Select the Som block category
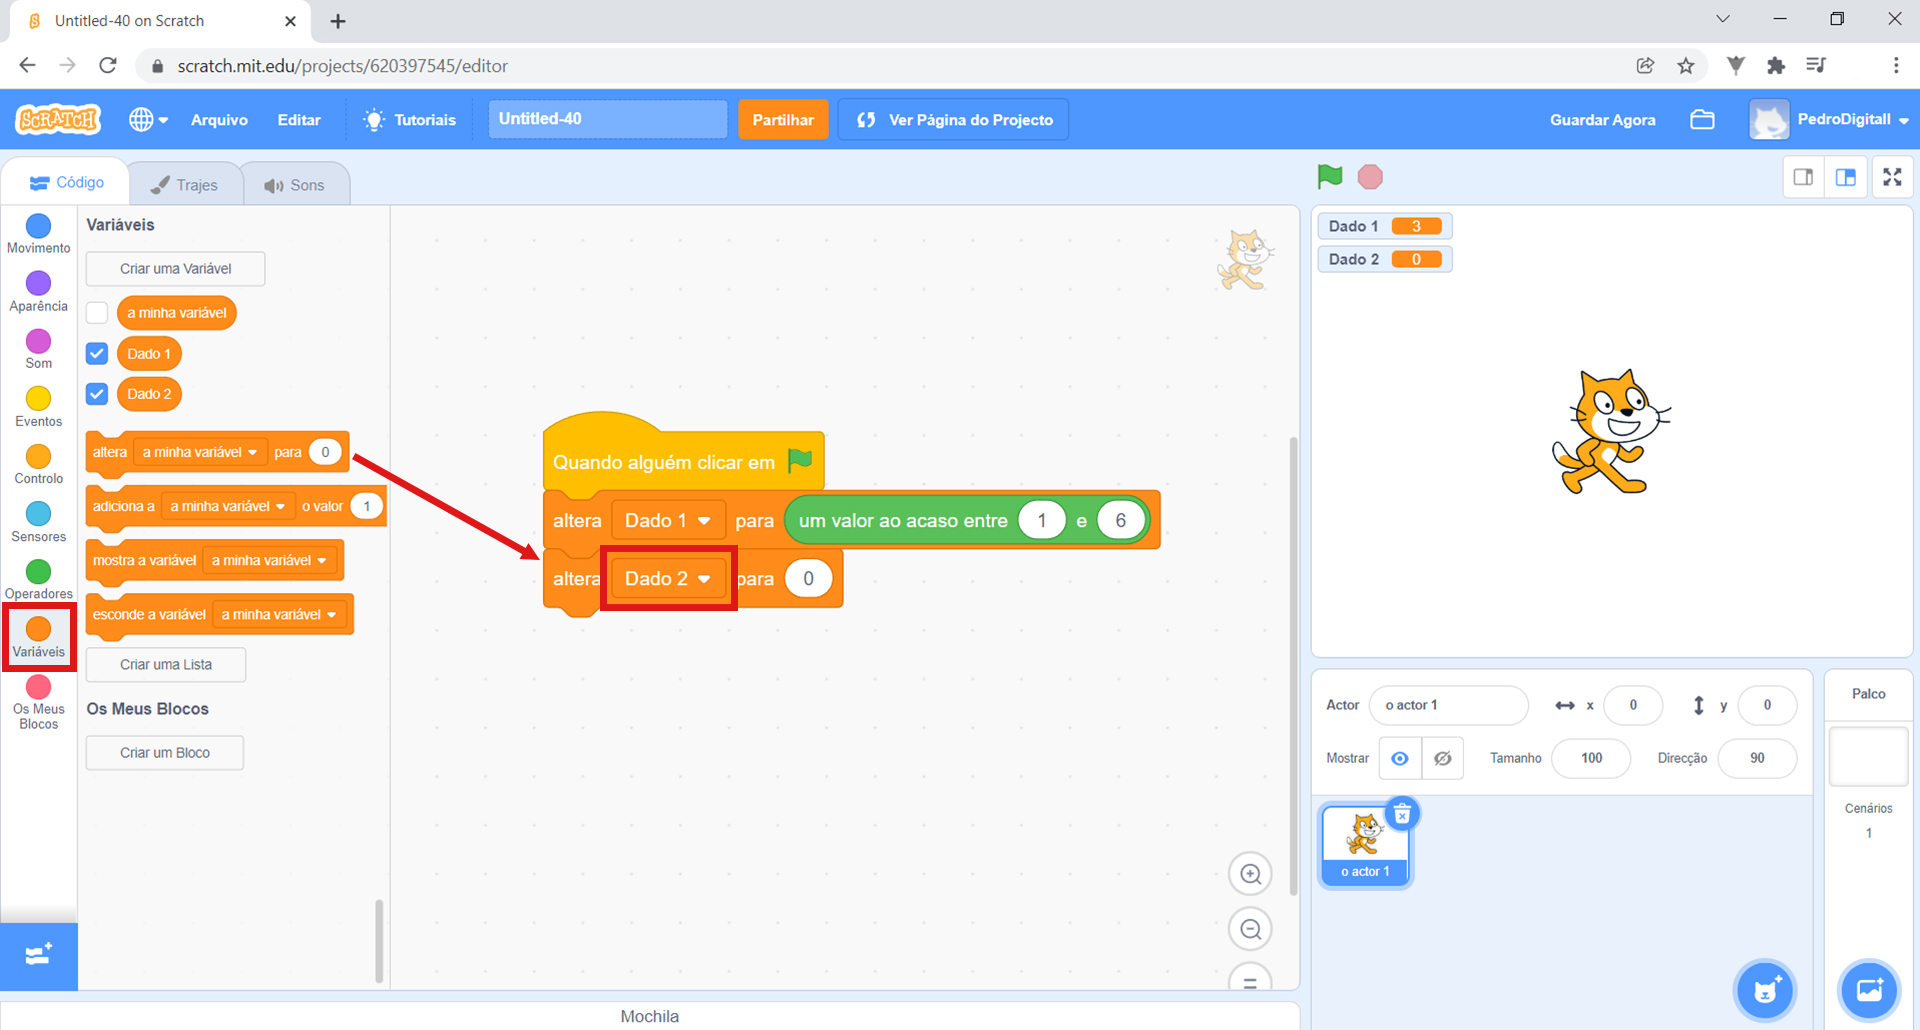Image resolution: width=1920 pixels, height=1030 pixels. (38, 349)
